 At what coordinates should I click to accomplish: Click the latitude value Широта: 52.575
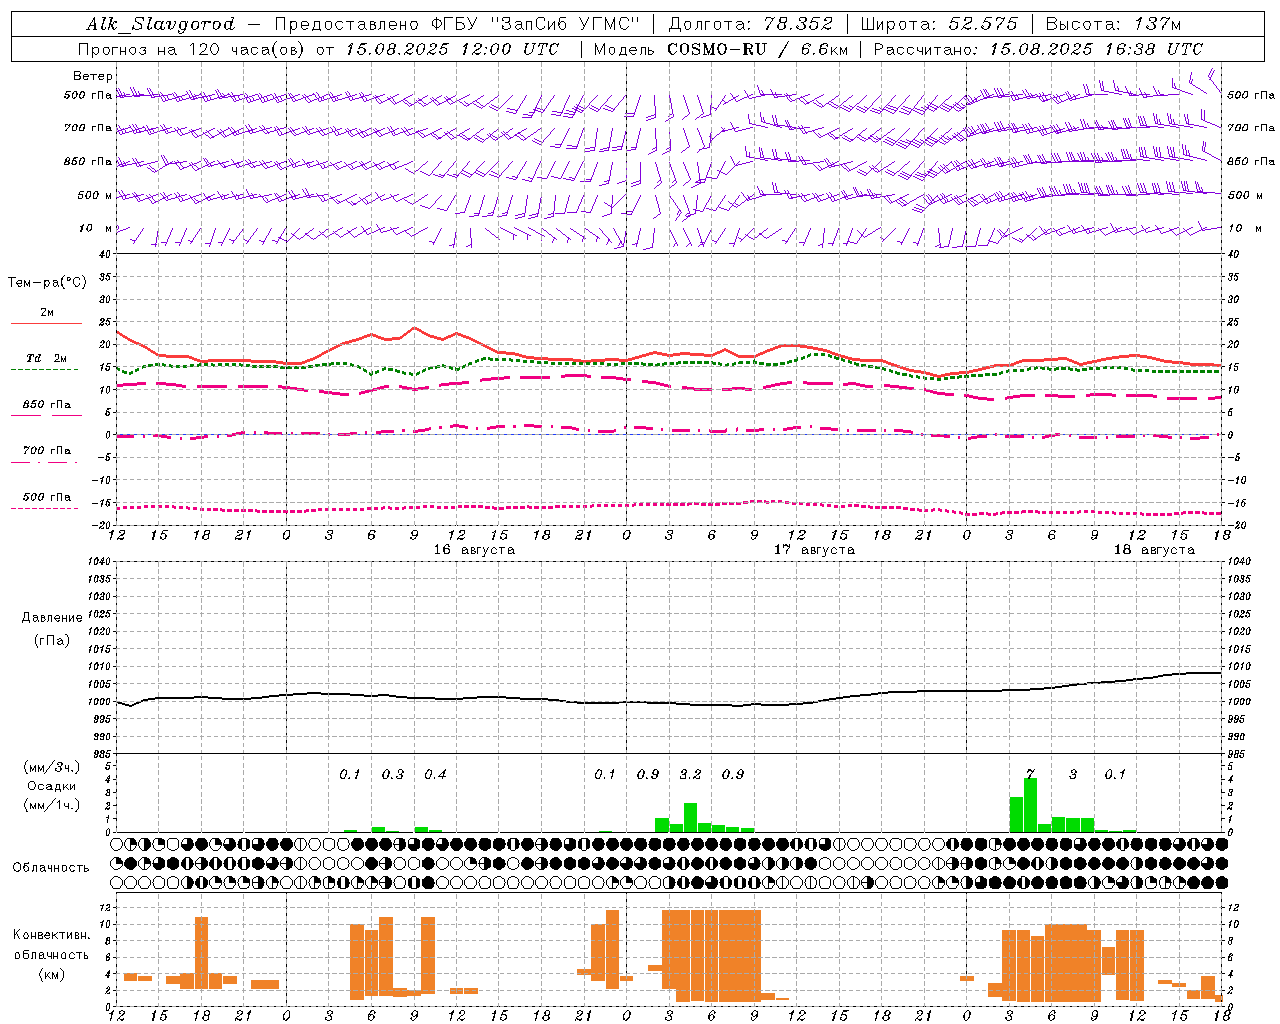tap(939, 24)
